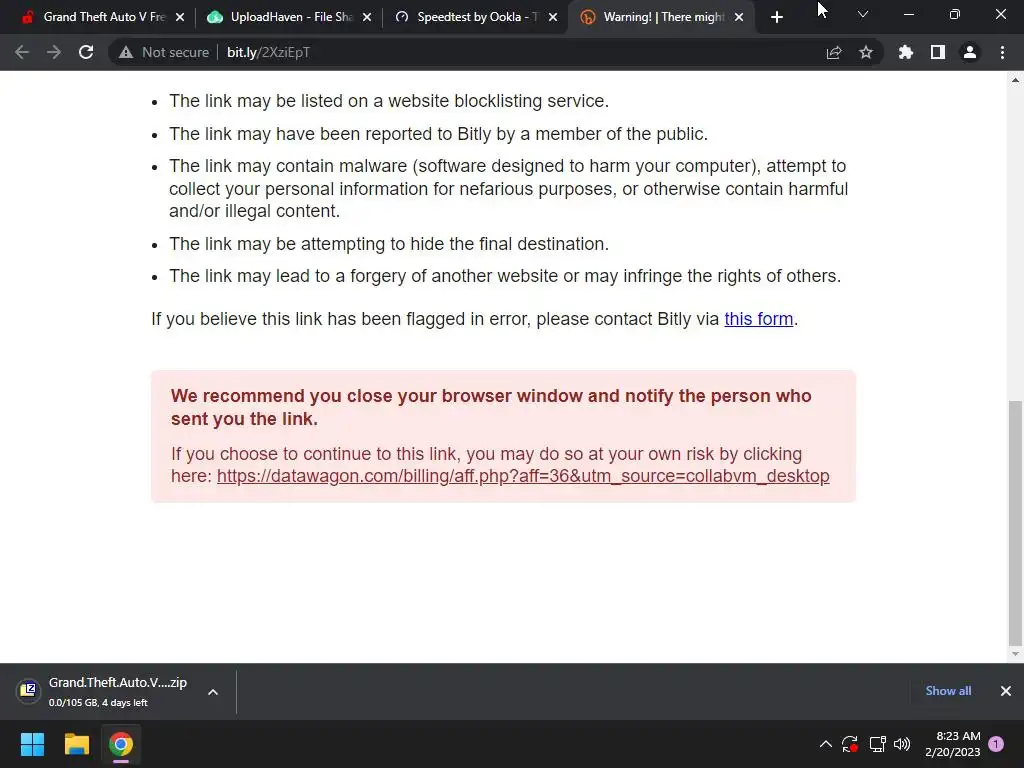Screen dimensions: 1024x768
Task: Click the 7-Zip file icon in downloads bar
Action: click(28, 690)
